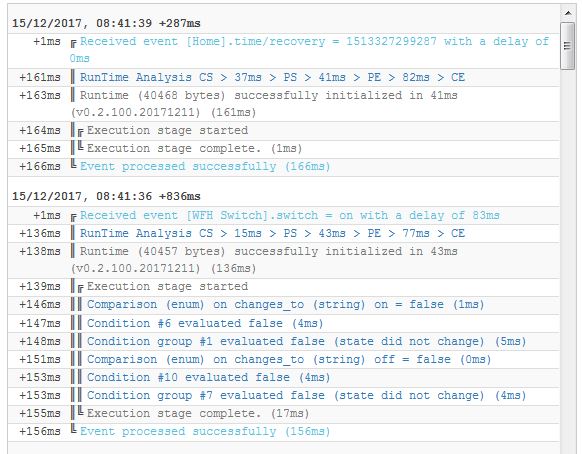Select Condition group #7 evaluated false row

point(284,396)
